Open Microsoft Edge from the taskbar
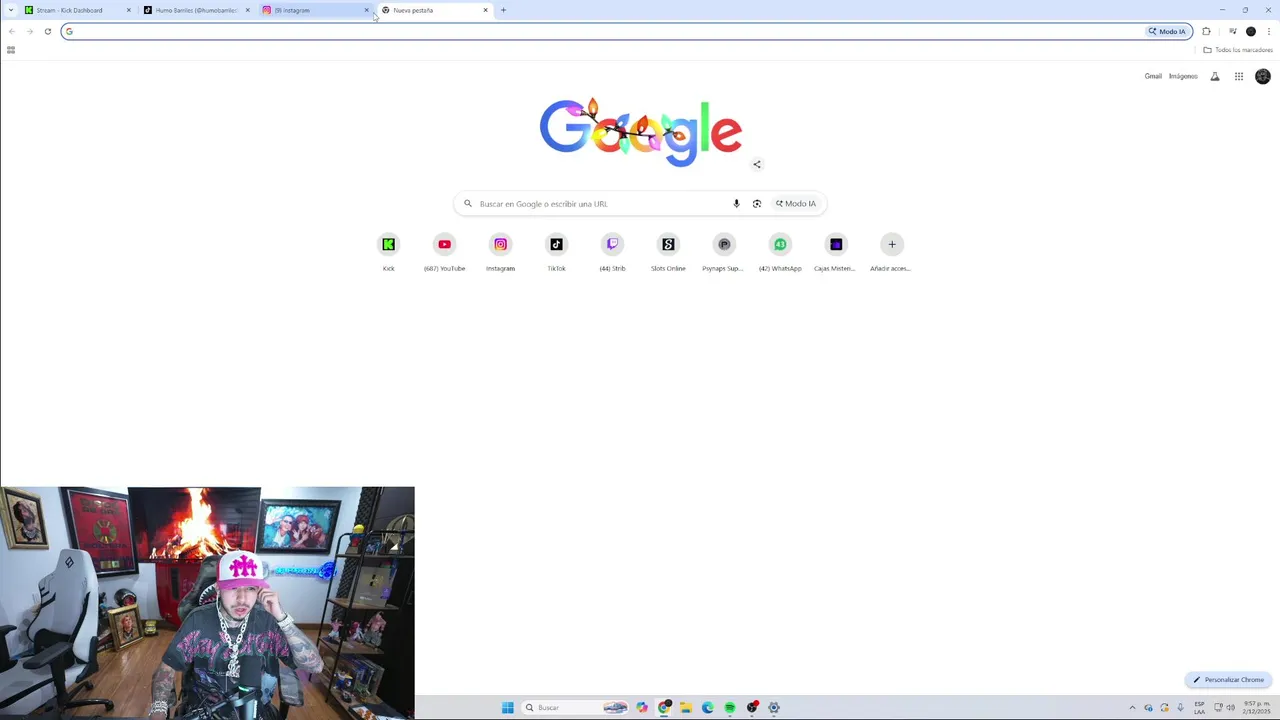The height and width of the screenshot is (720, 1280). click(x=707, y=708)
